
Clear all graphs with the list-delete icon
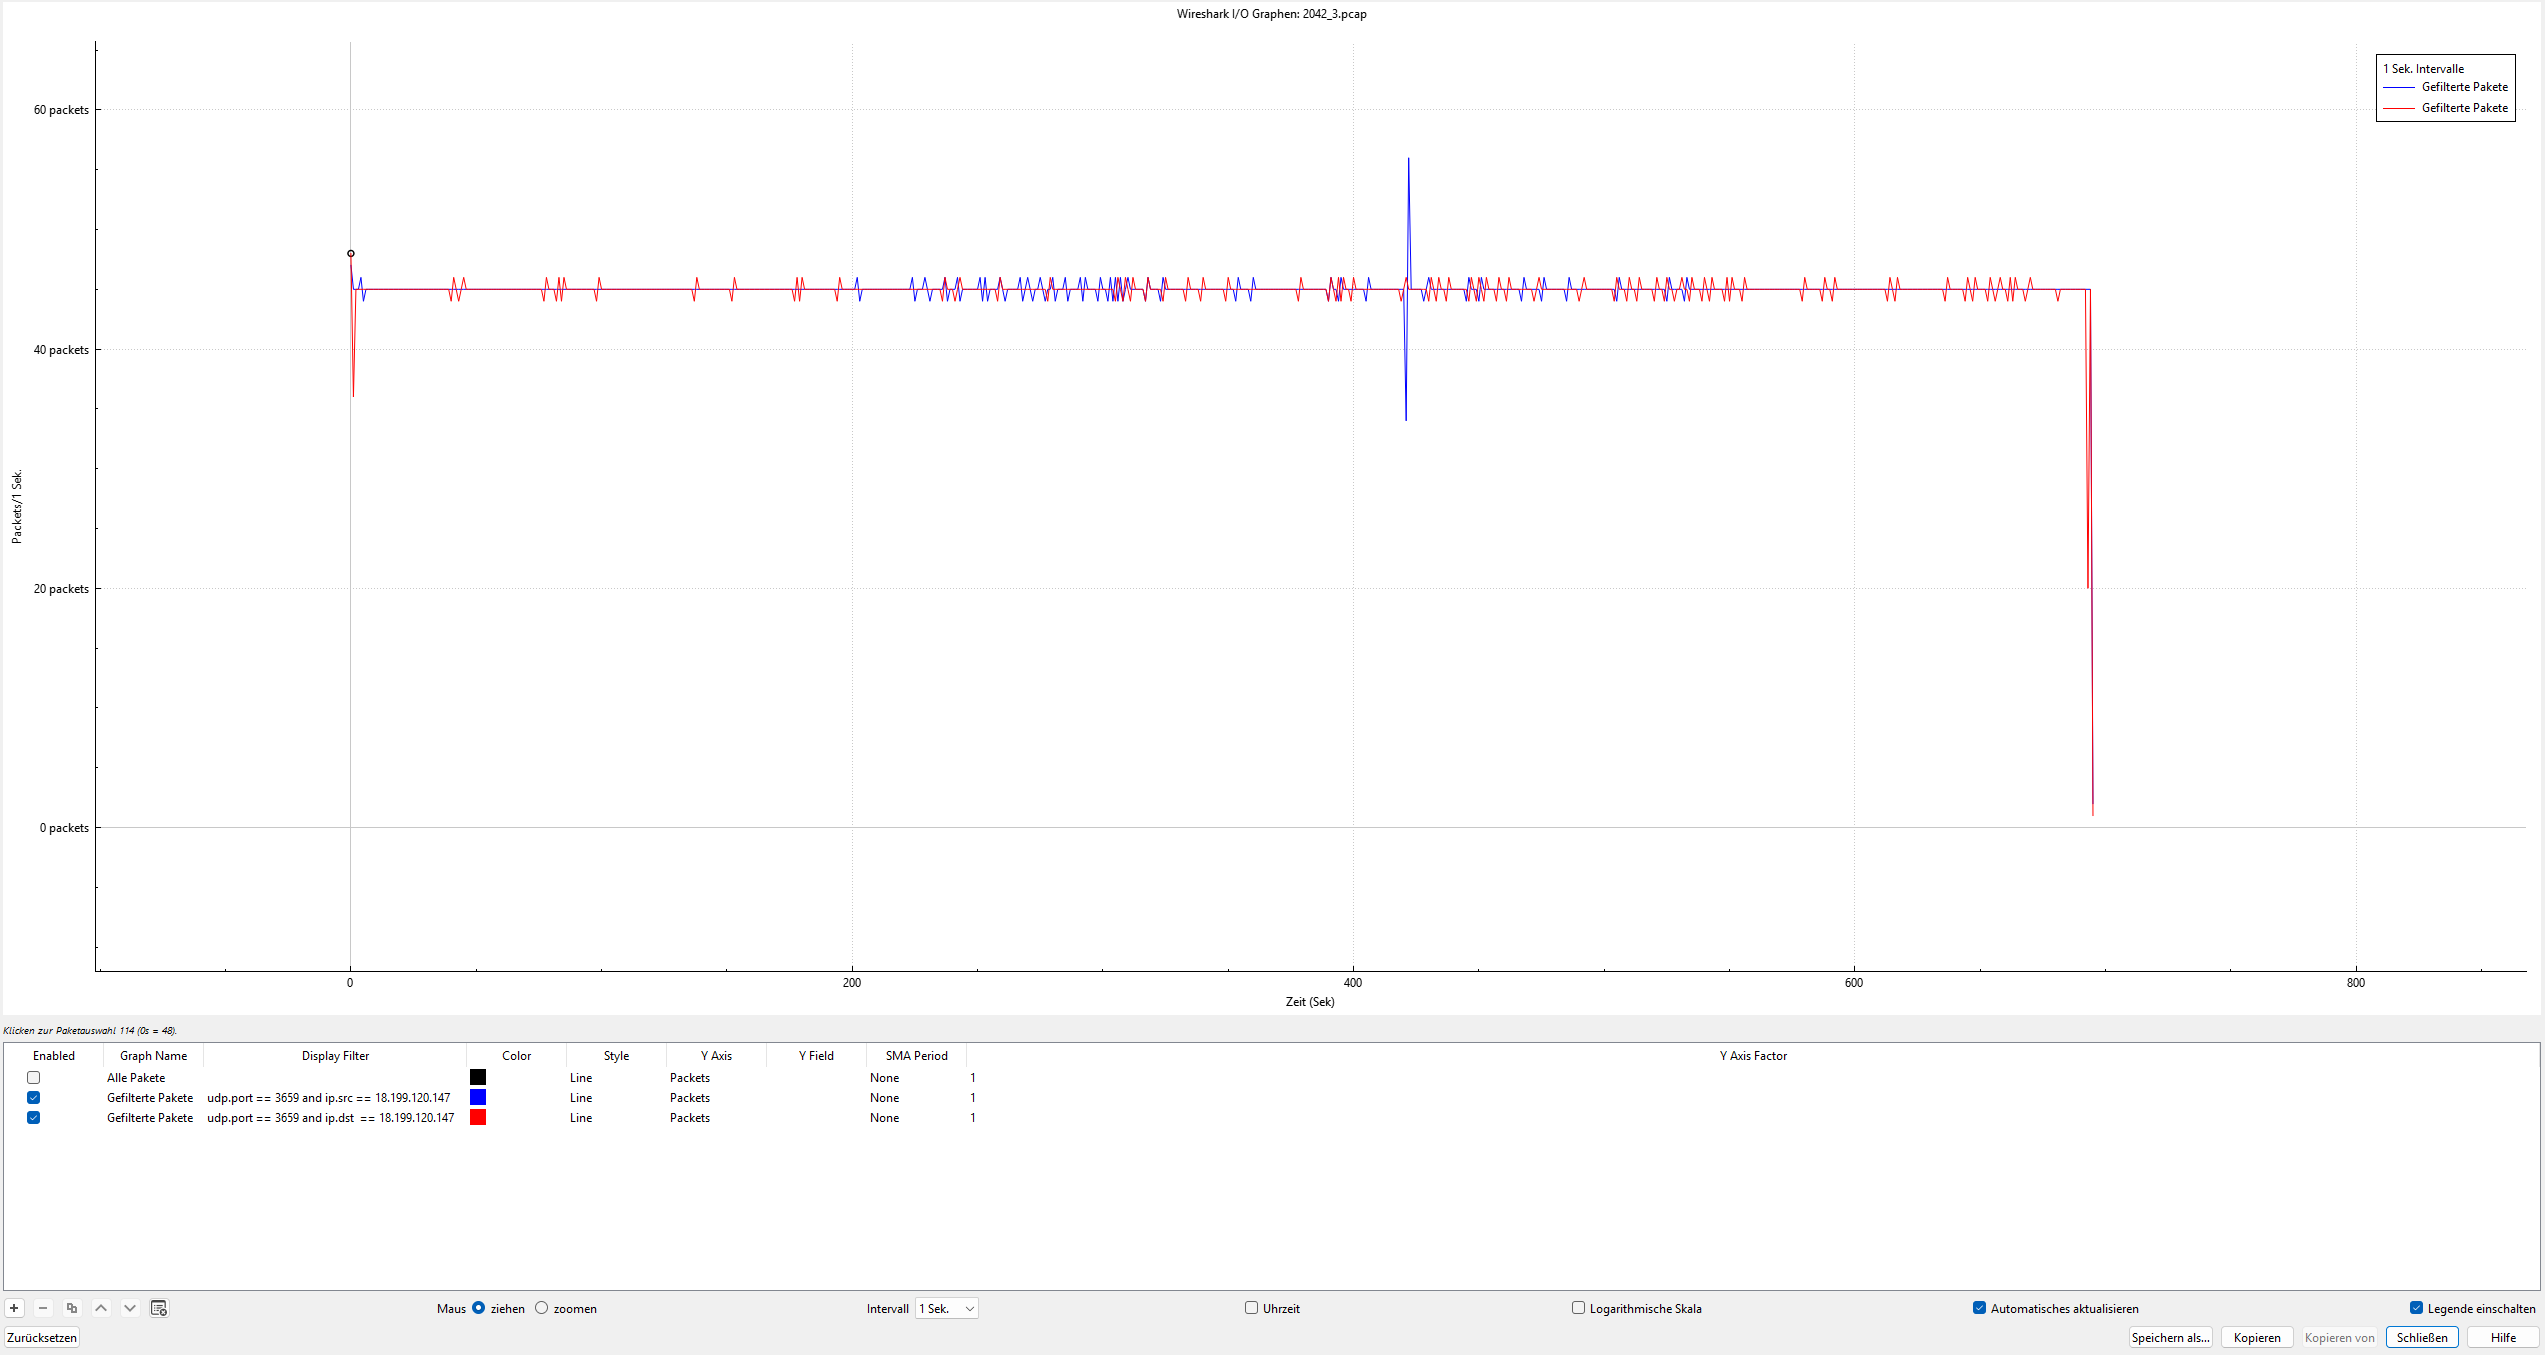coord(158,1308)
